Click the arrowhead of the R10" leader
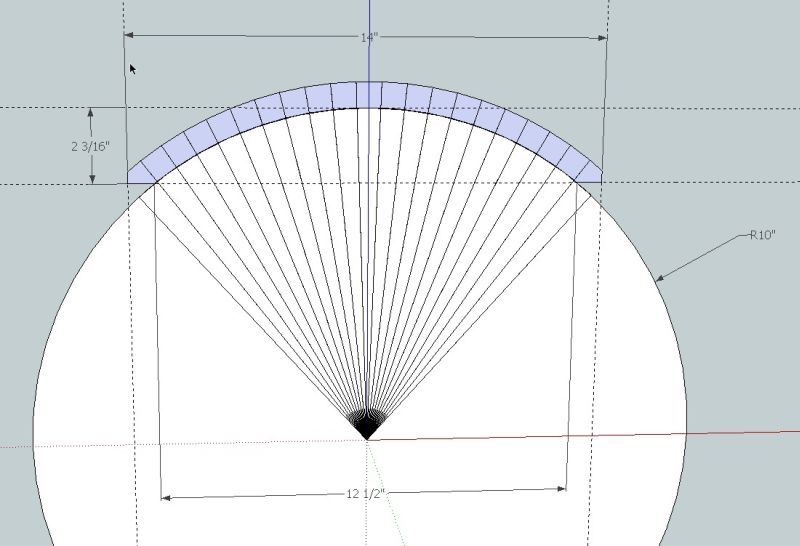Image resolution: width=800 pixels, height=546 pixels. pyautogui.click(x=660, y=278)
